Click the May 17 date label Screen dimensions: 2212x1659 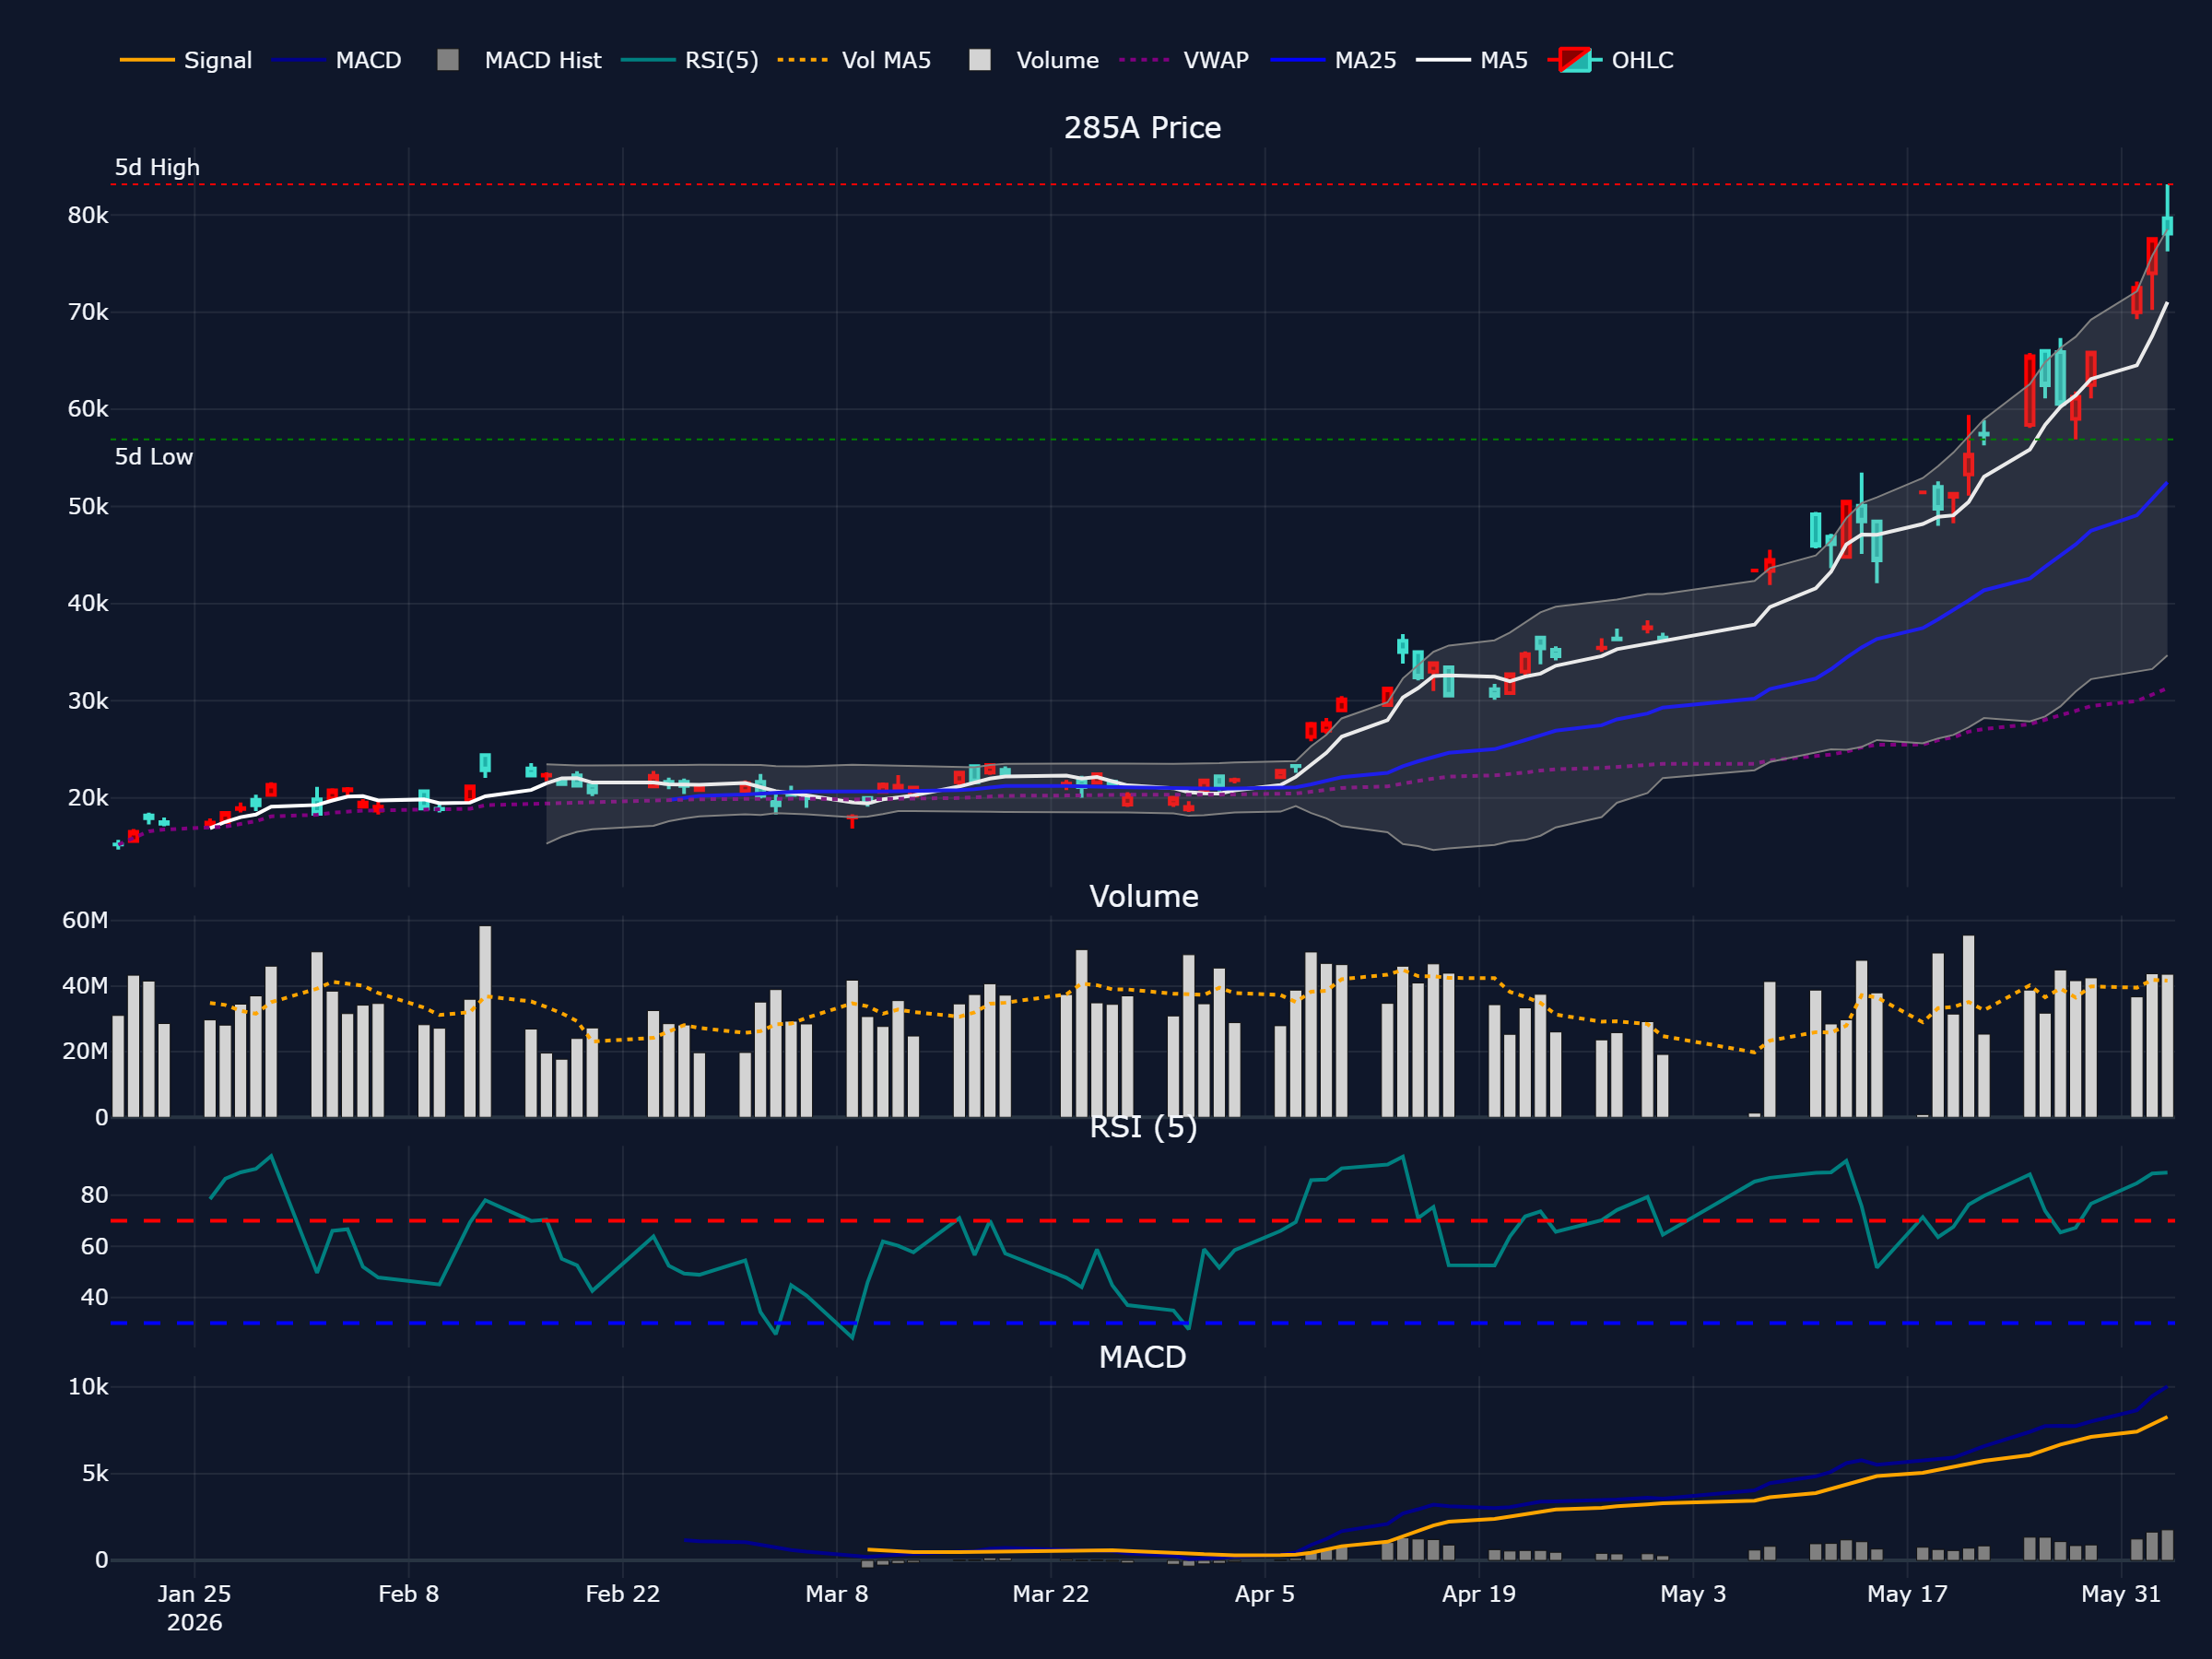pos(1907,1594)
